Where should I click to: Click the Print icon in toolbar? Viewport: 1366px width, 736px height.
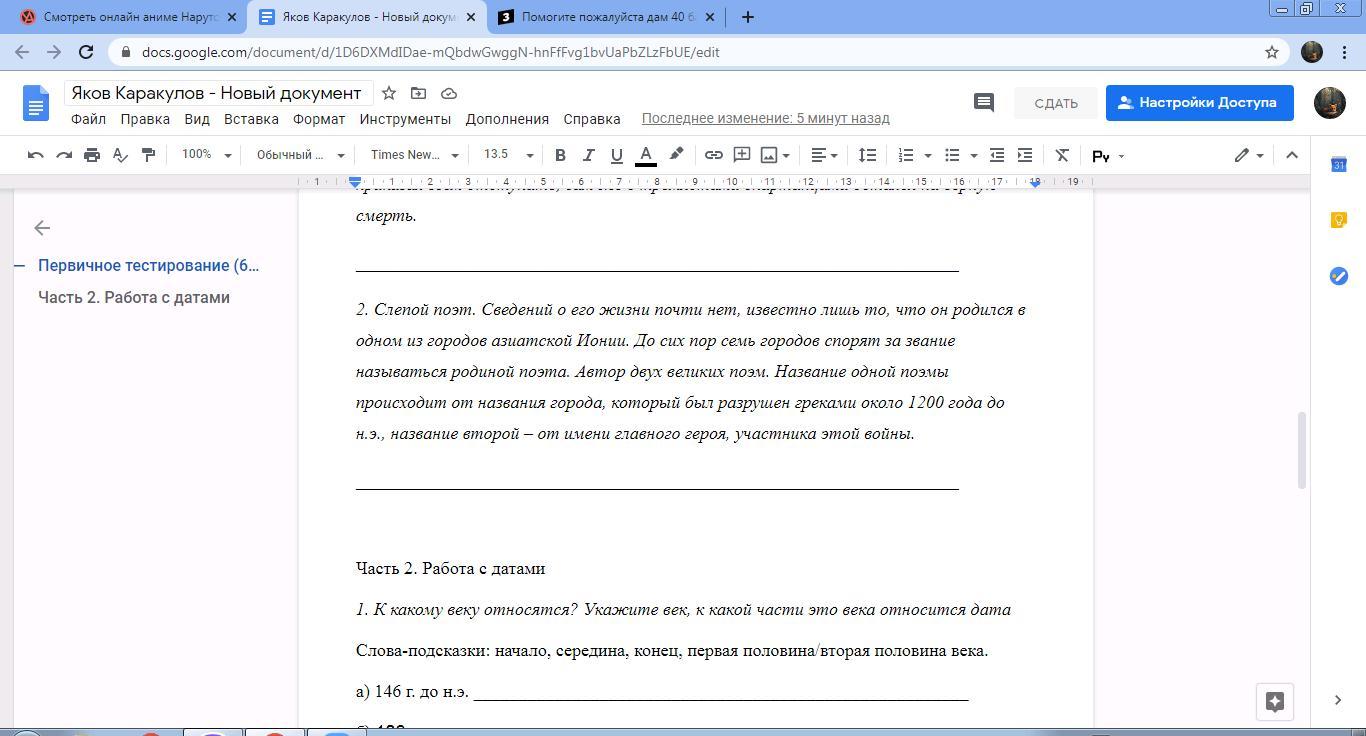click(92, 155)
